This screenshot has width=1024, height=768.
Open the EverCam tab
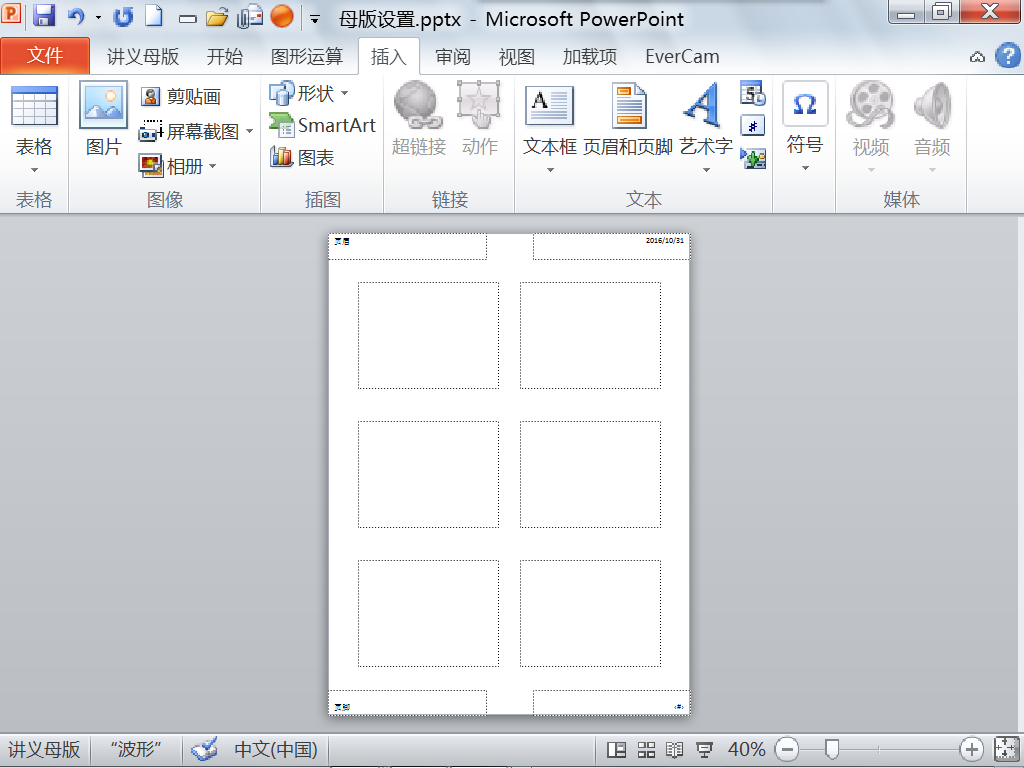click(x=682, y=57)
